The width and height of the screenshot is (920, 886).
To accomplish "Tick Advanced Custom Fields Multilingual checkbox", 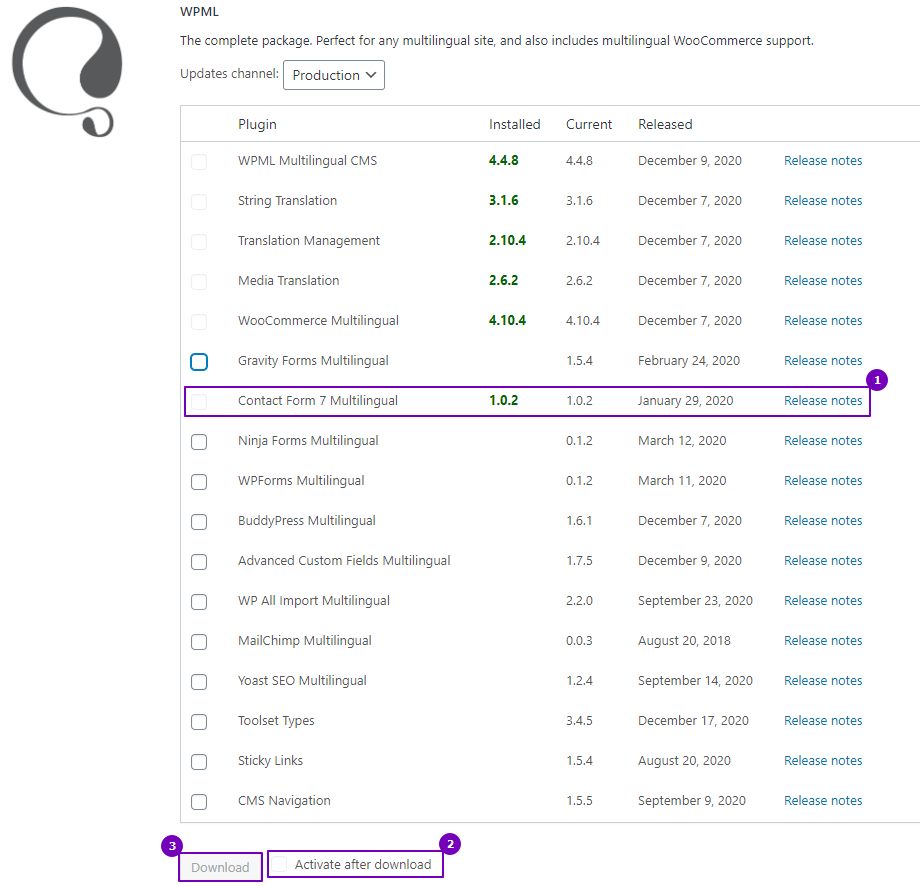I will click(199, 562).
